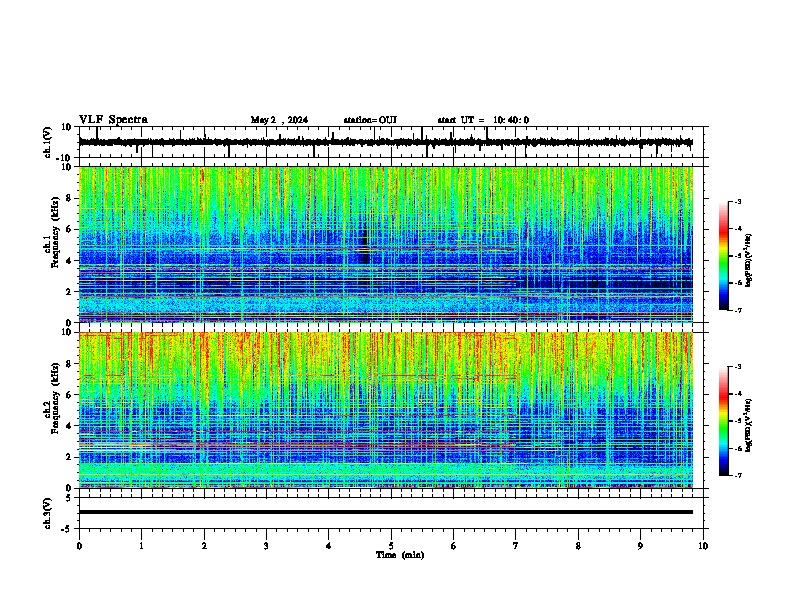Click the 4 kHz tick on ch.2 frequency axis
The height and width of the screenshot is (612, 792).
(x=69, y=426)
